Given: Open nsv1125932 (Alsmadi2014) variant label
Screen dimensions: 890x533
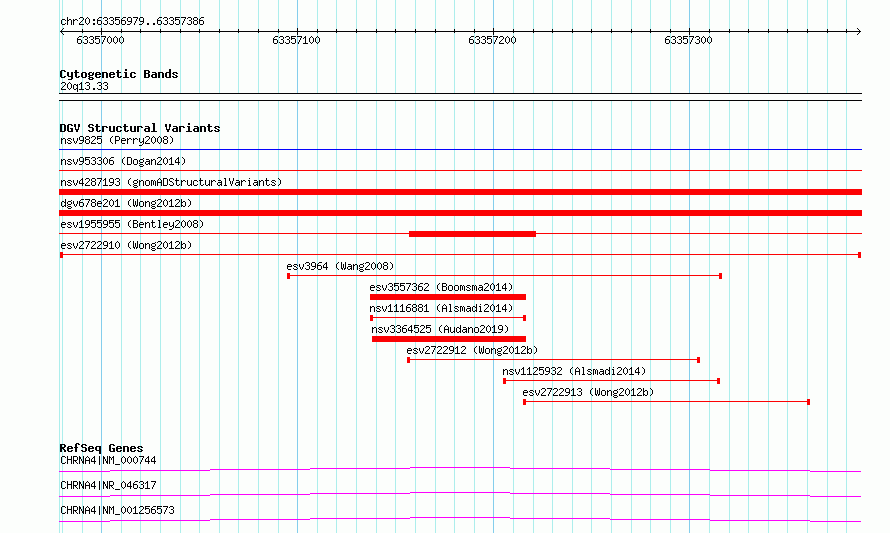Looking at the screenshot, I should point(574,371).
